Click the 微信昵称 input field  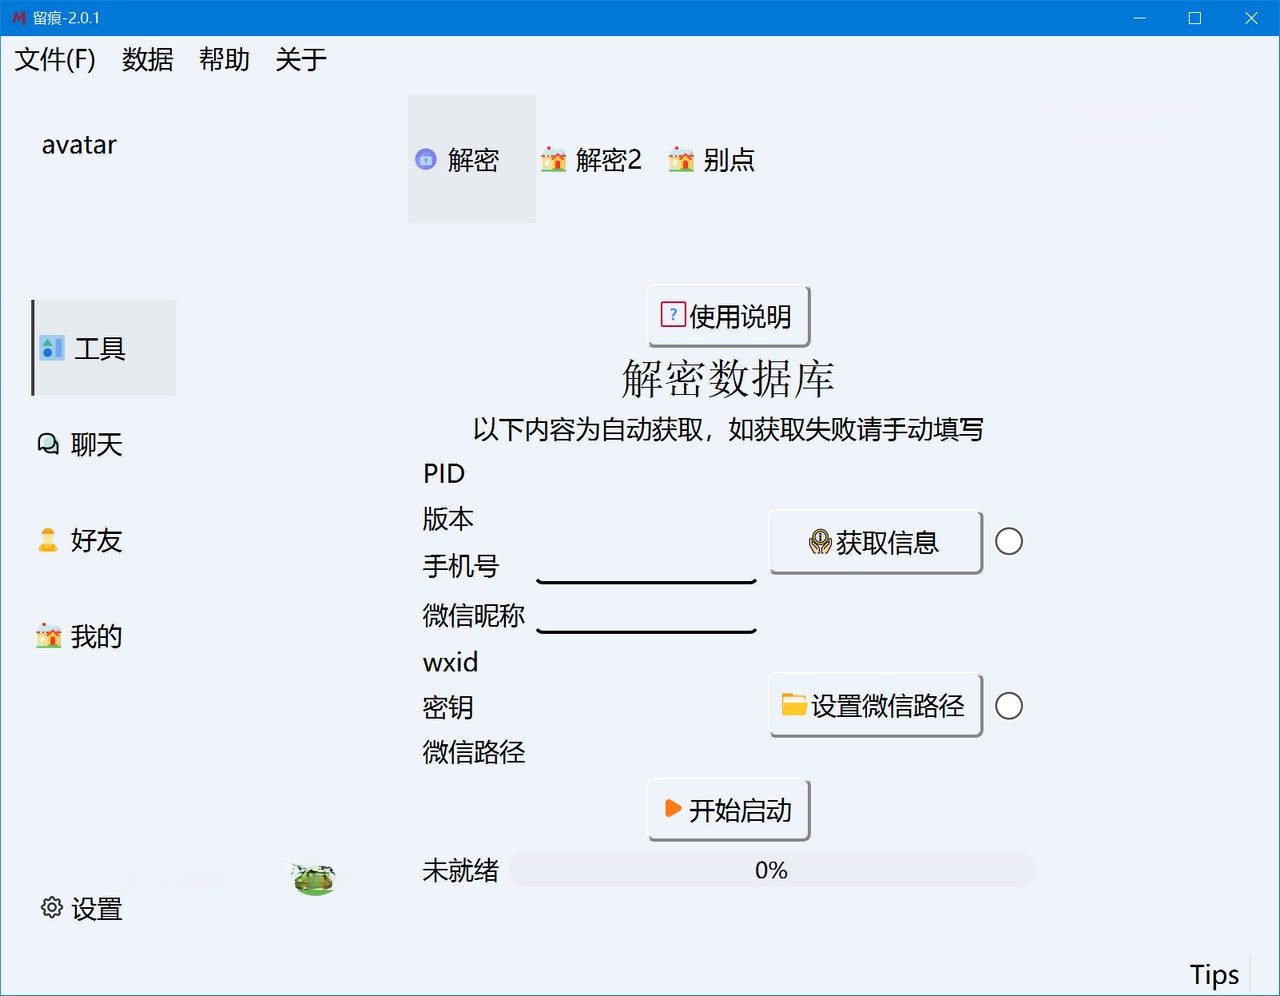click(646, 615)
